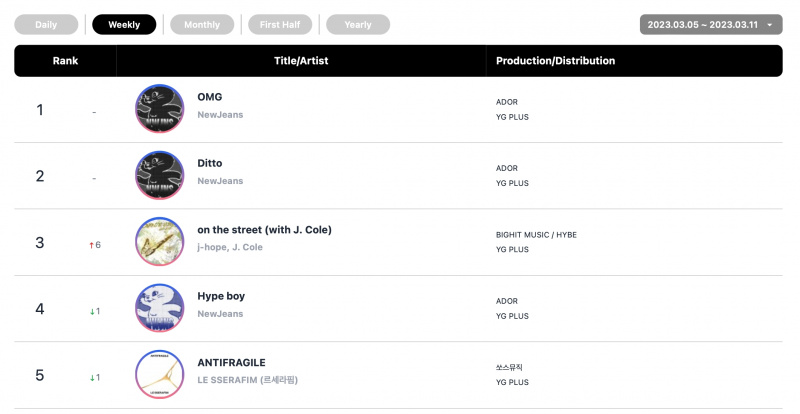Click the Title/Artist column header
The height and width of the screenshot is (414, 800).
click(301, 61)
